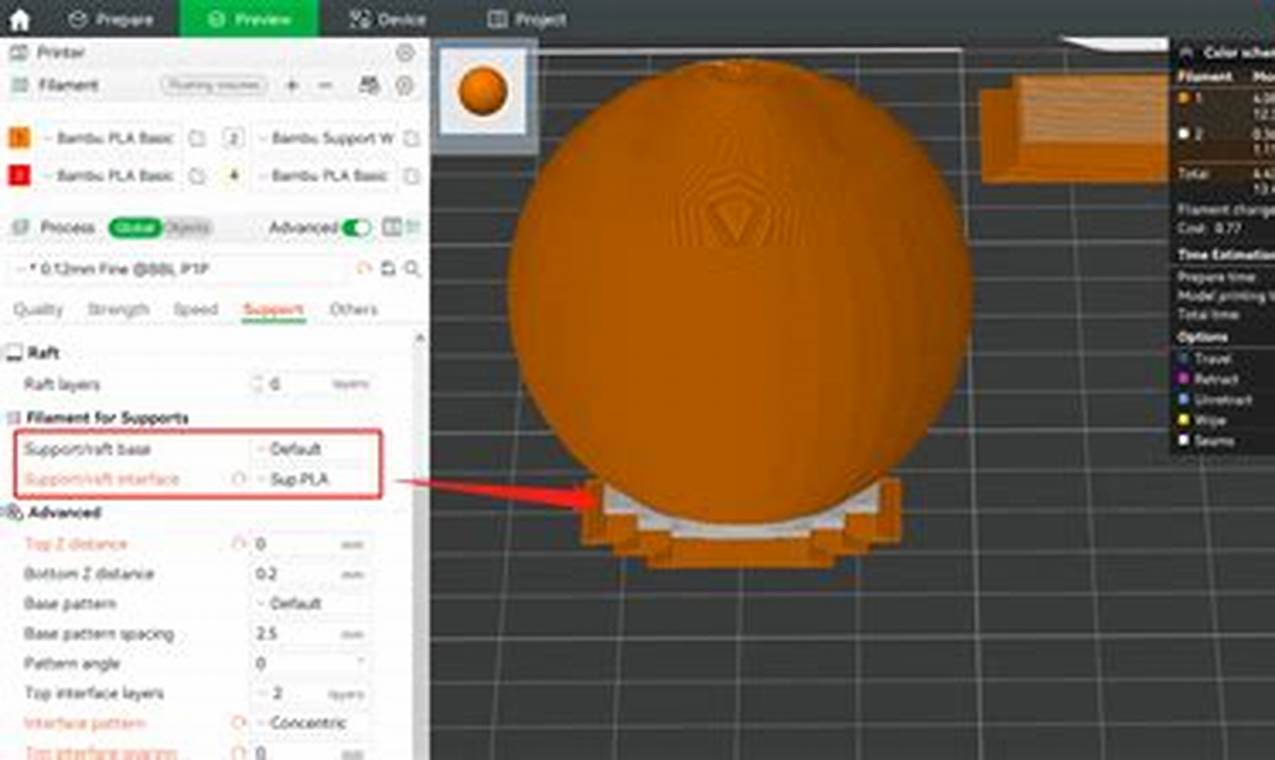Disable the Advanced process toggle
Image resolution: width=1275 pixels, height=760 pixels.
tap(356, 228)
